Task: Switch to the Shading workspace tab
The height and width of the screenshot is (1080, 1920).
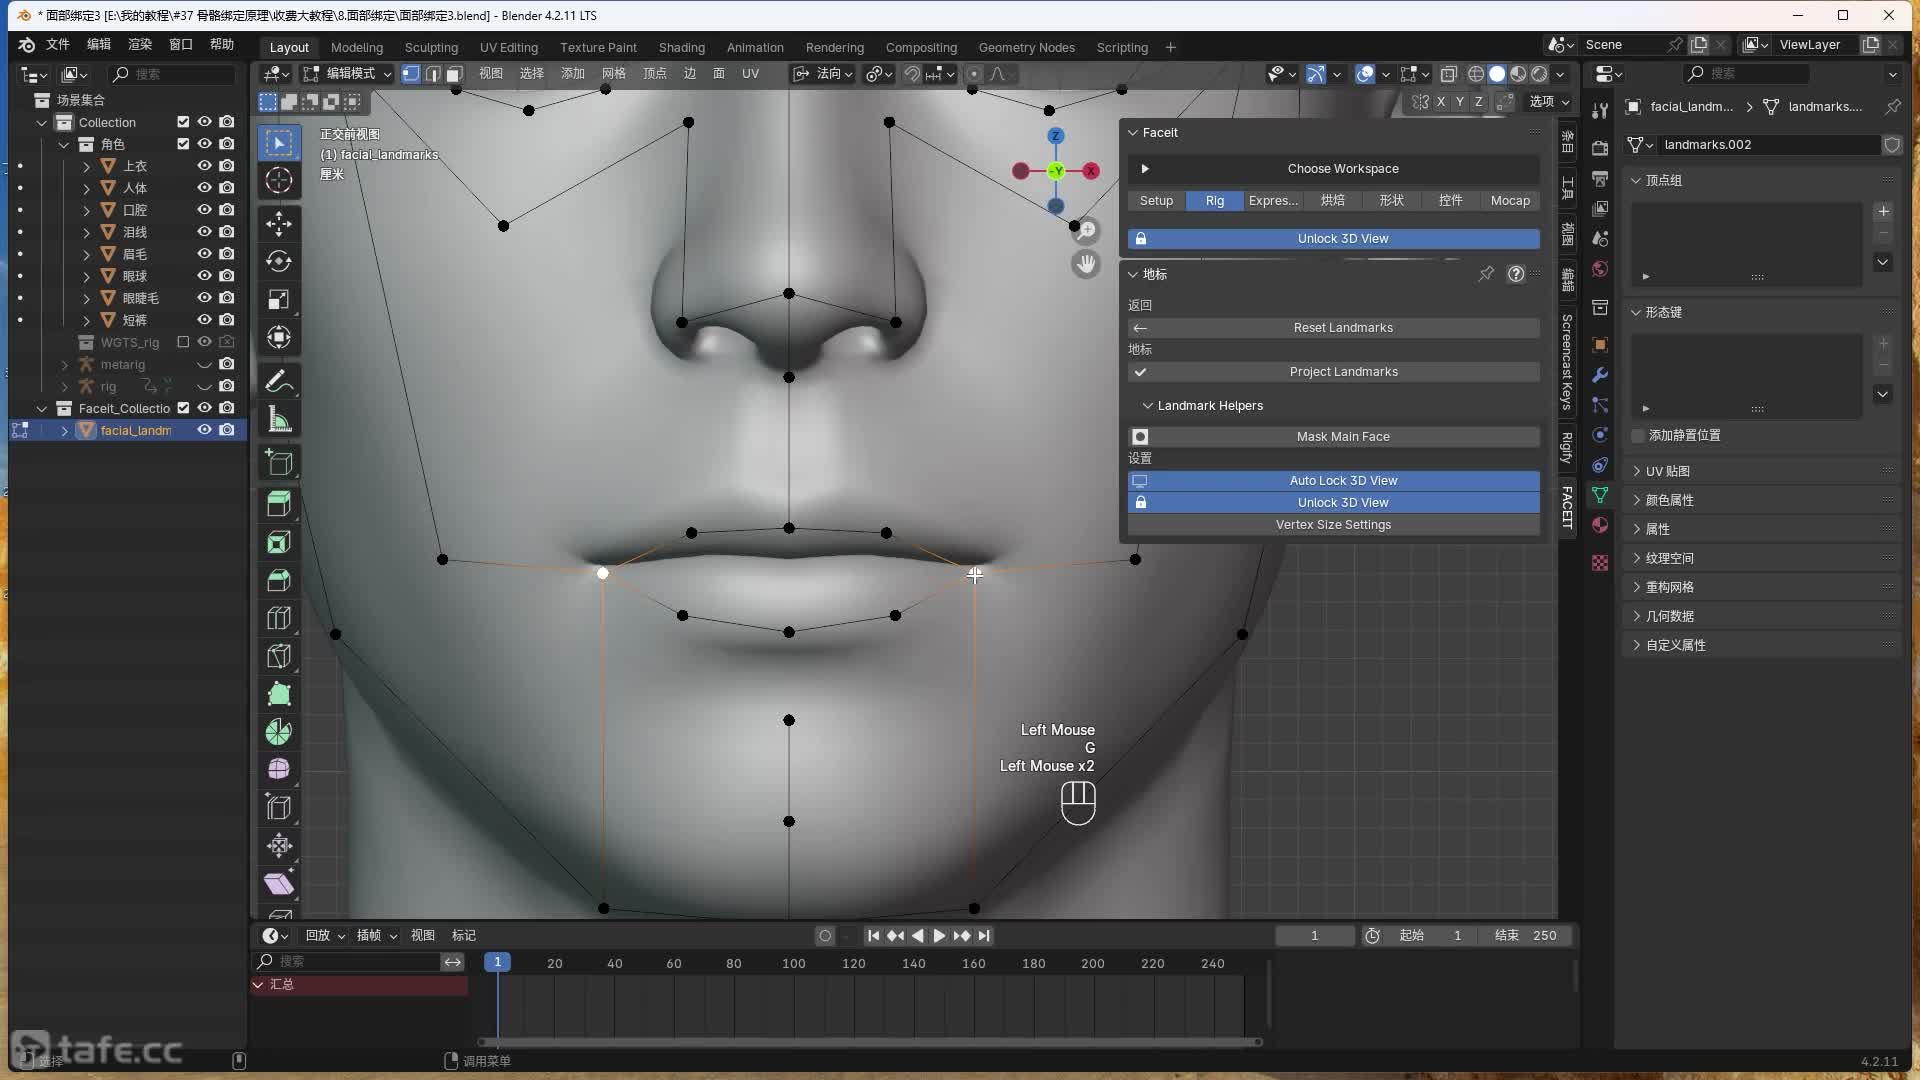Action: point(681,47)
